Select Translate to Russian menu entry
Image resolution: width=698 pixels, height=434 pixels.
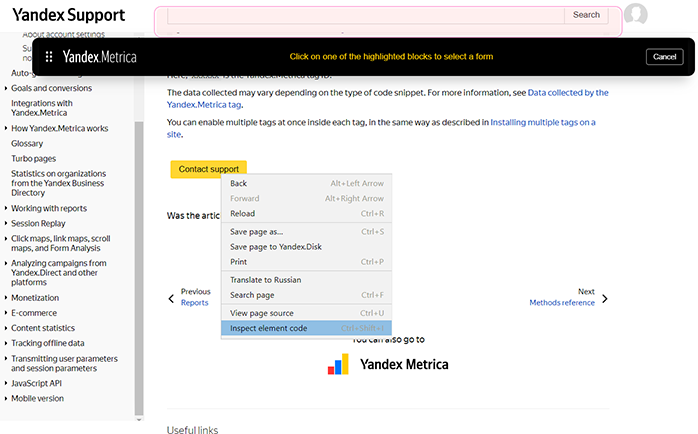[265, 280]
